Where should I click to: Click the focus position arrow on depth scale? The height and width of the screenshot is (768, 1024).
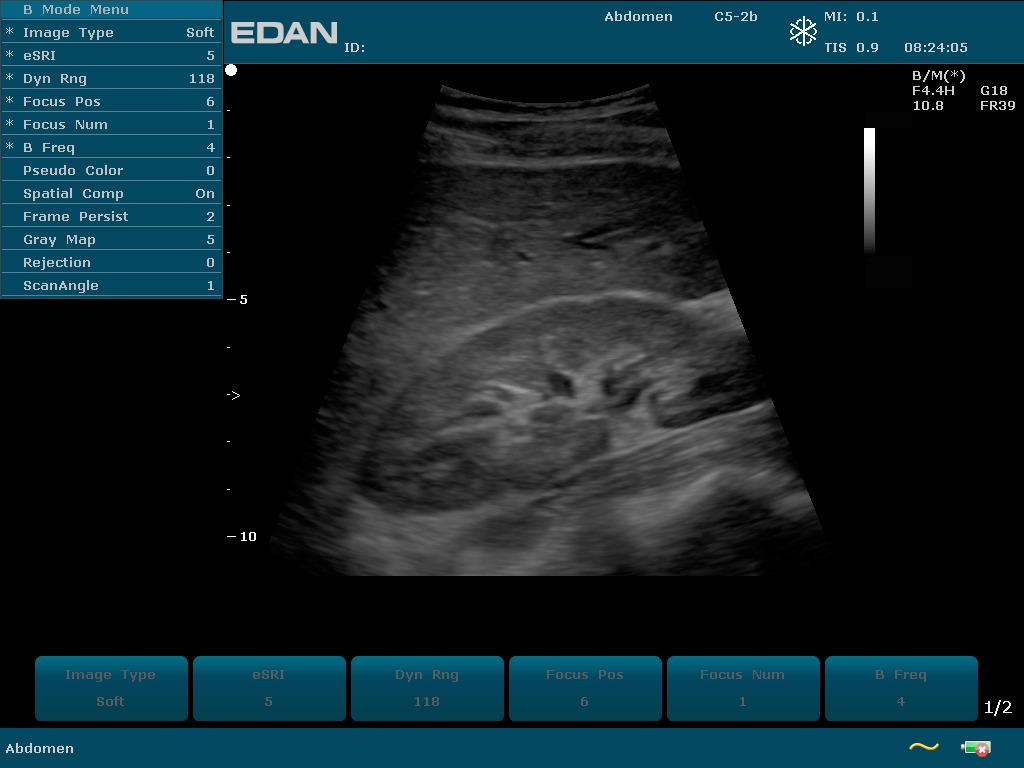click(x=233, y=396)
